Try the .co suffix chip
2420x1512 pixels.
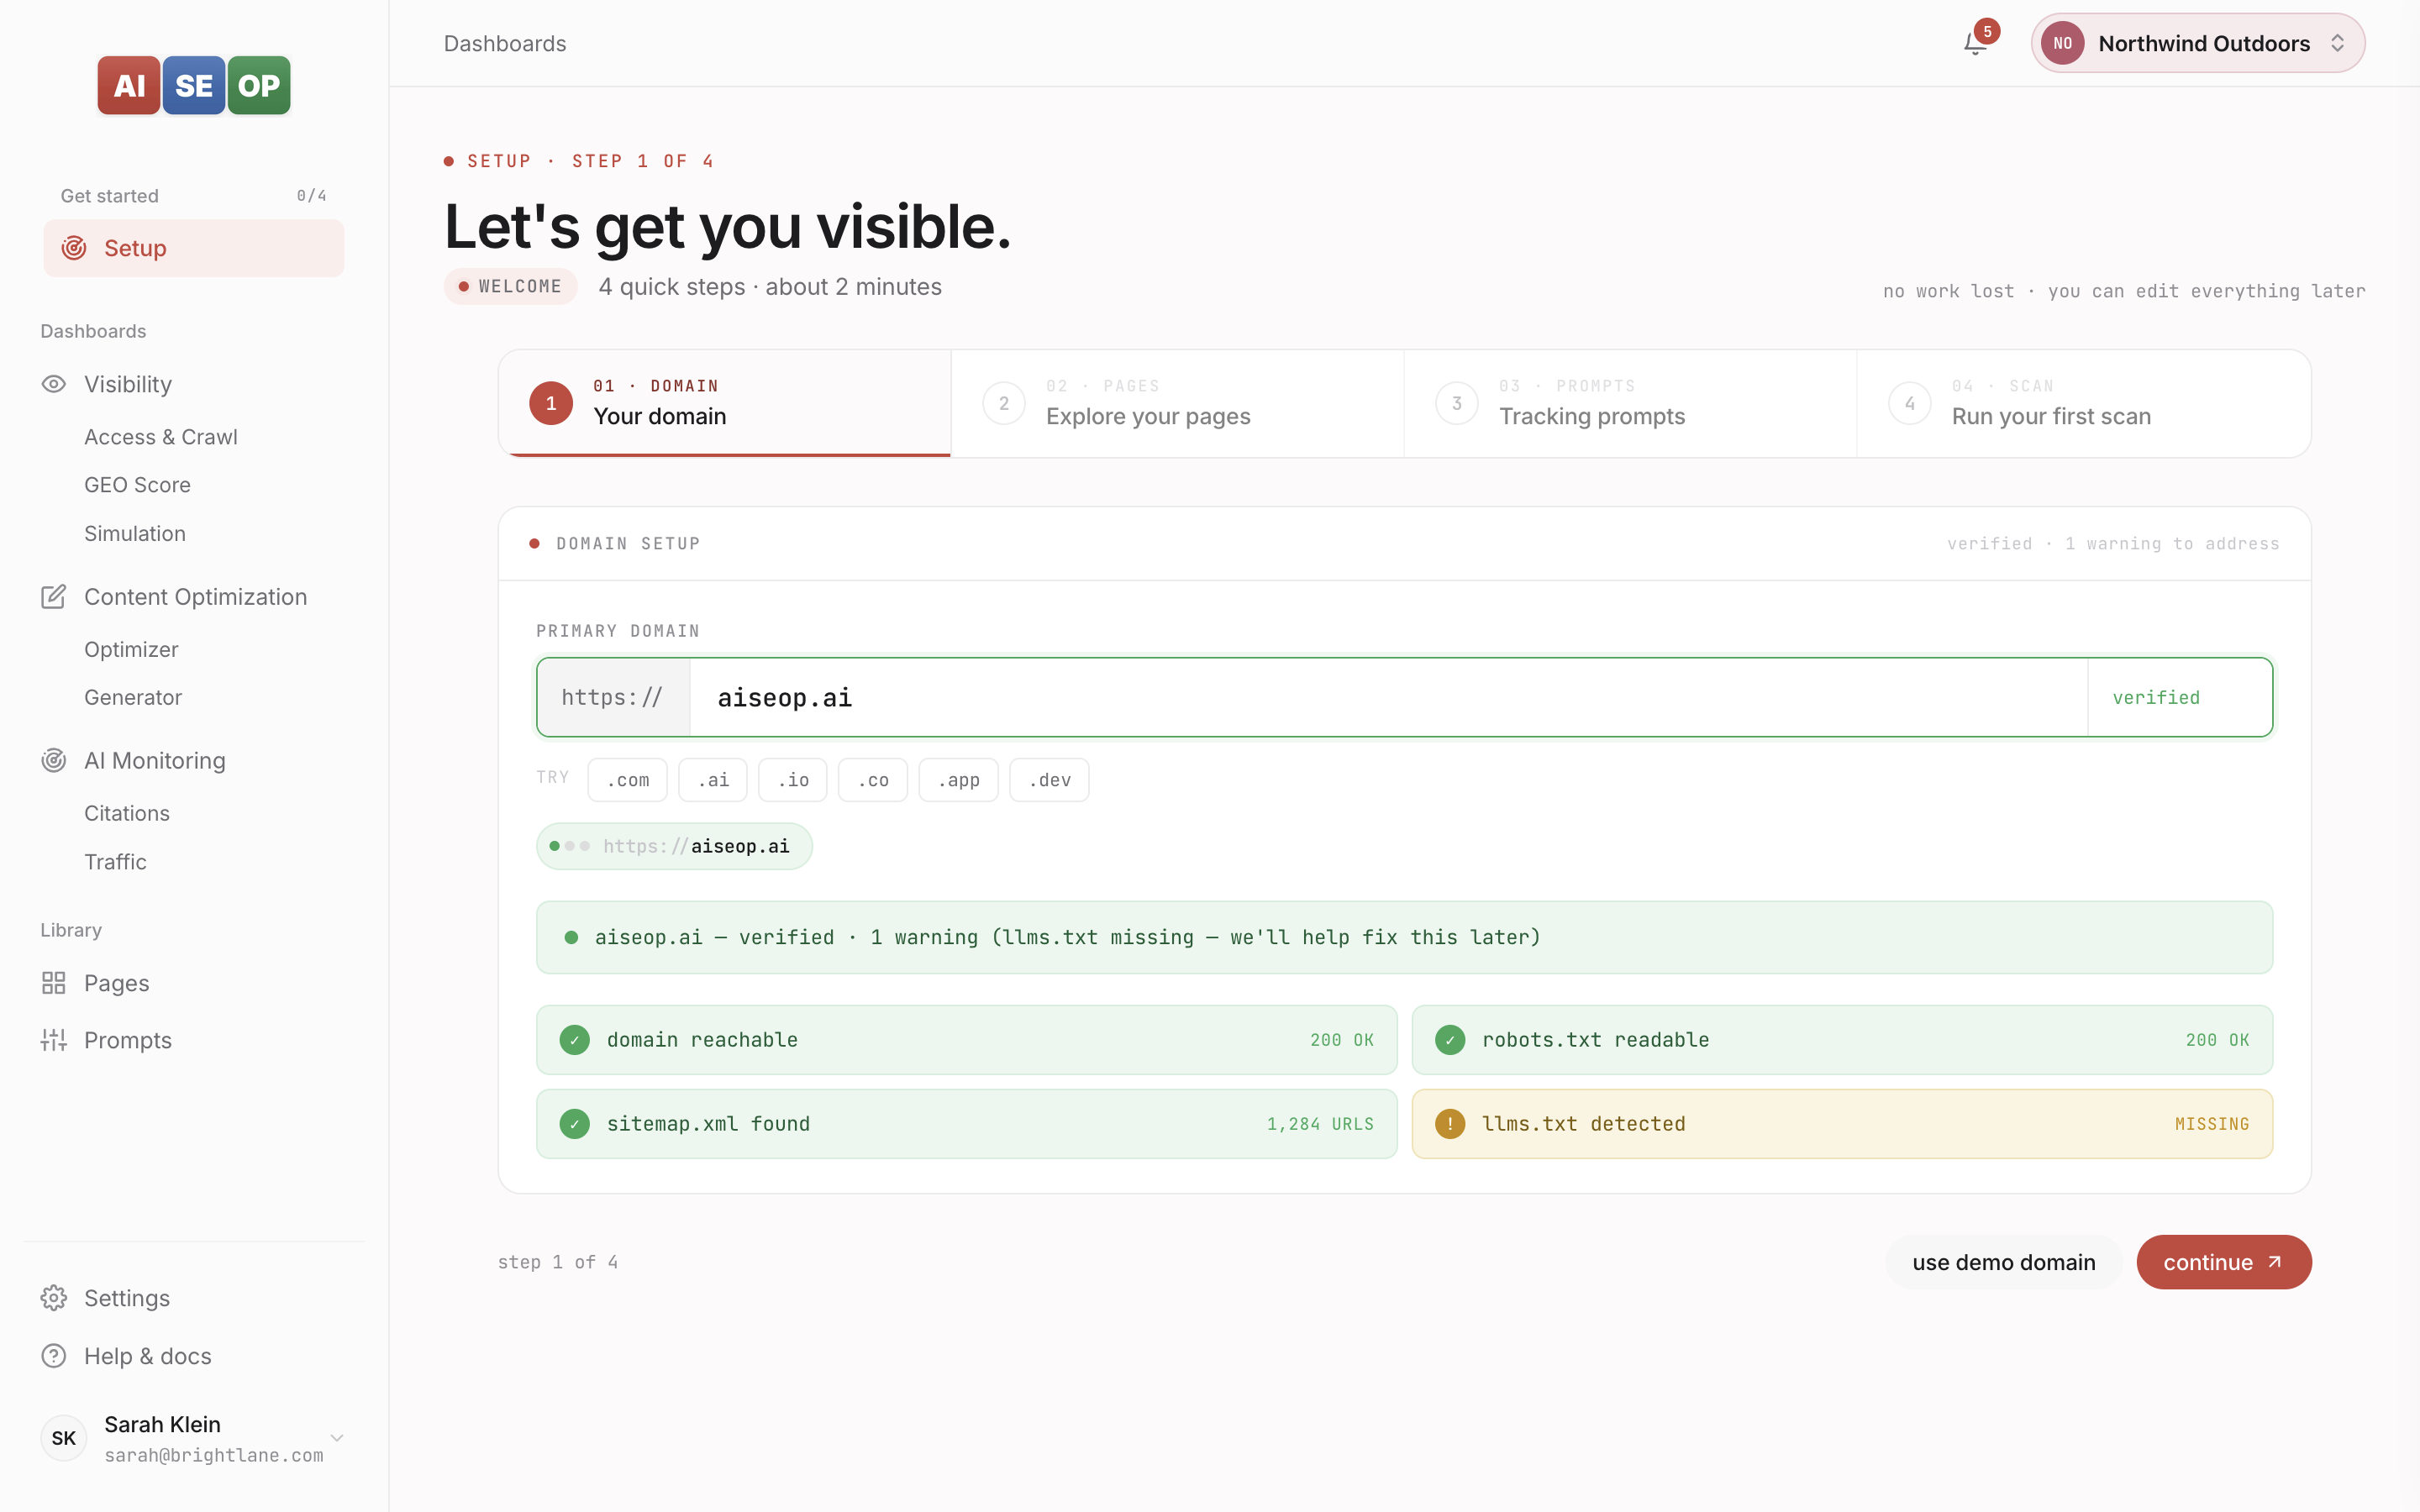pyautogui.click(x=873, y=780)
